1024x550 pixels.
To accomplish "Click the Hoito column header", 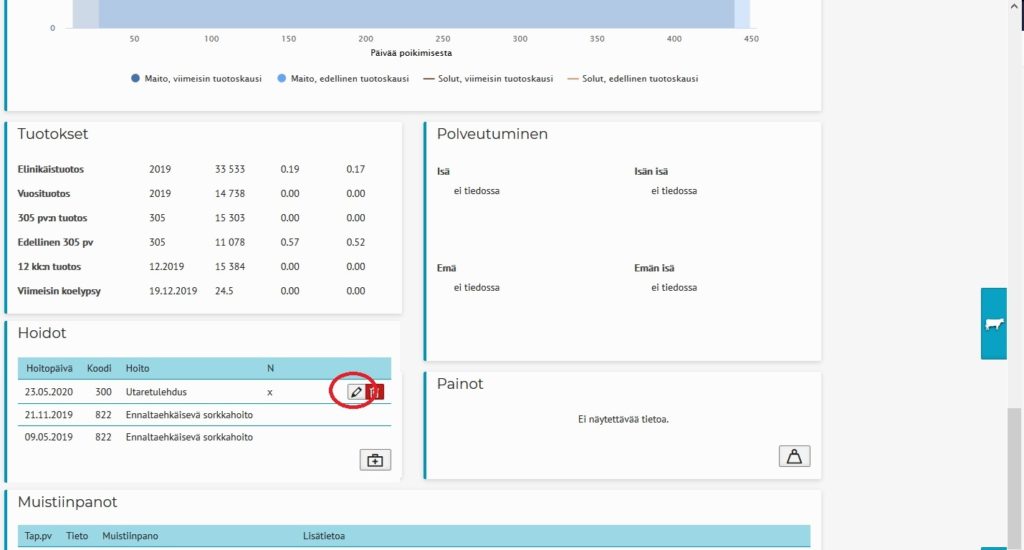I will (x=137, y=368).
